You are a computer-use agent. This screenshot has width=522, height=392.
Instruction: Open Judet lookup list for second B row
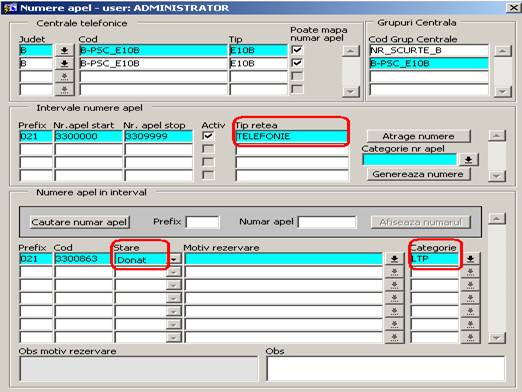[64, 63]
